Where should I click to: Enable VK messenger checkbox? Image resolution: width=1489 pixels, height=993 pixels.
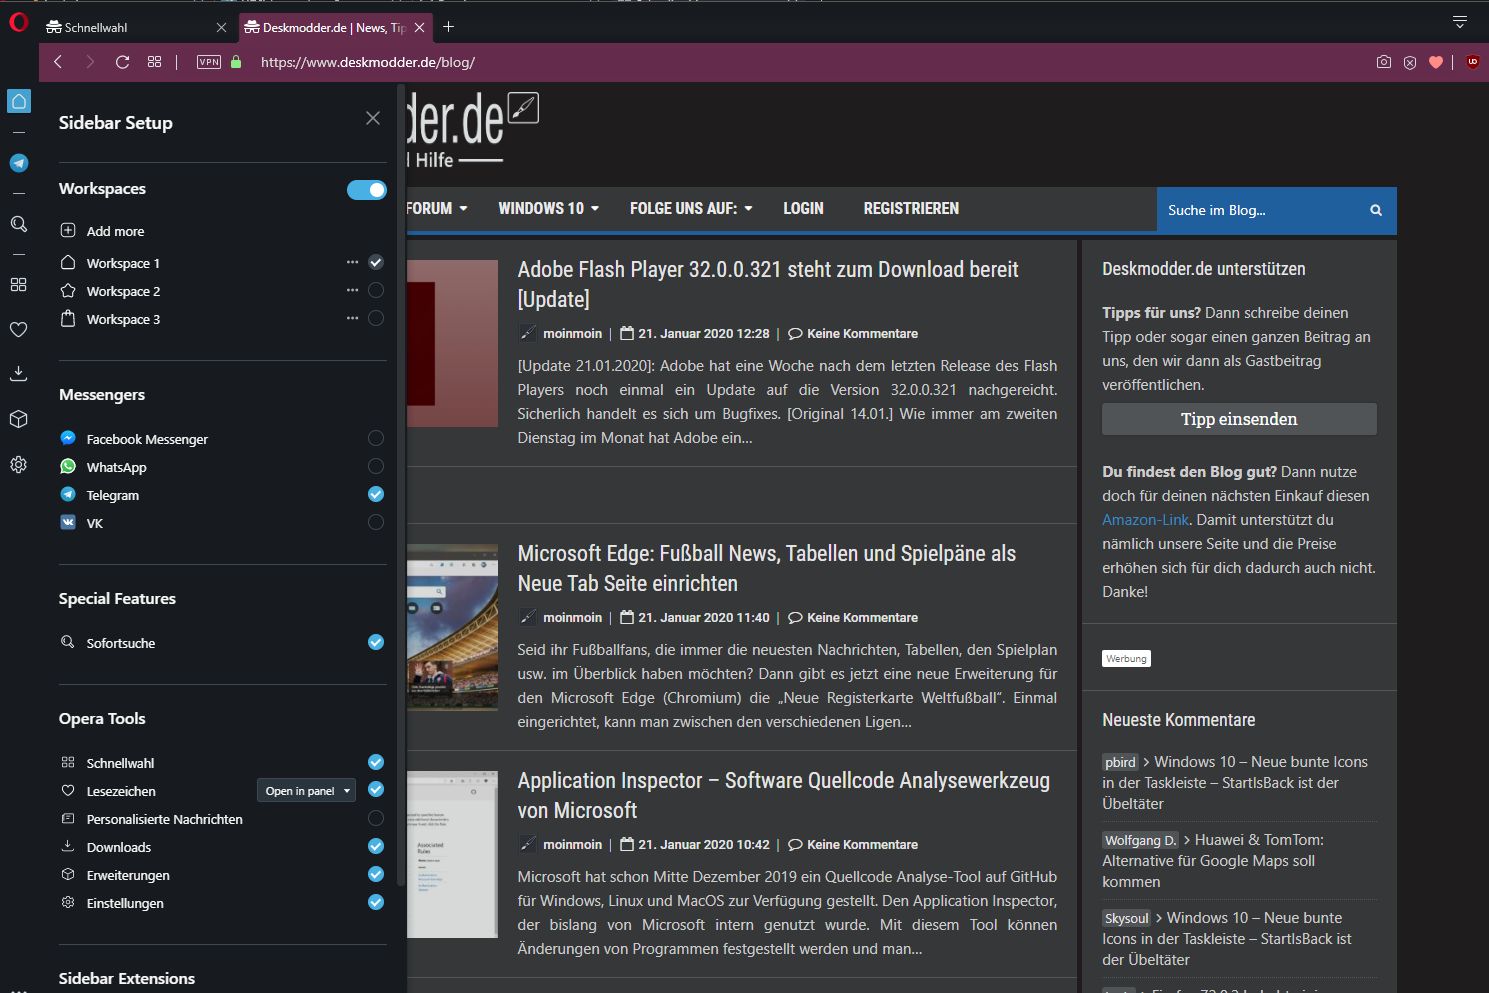[x=376, y=522]
